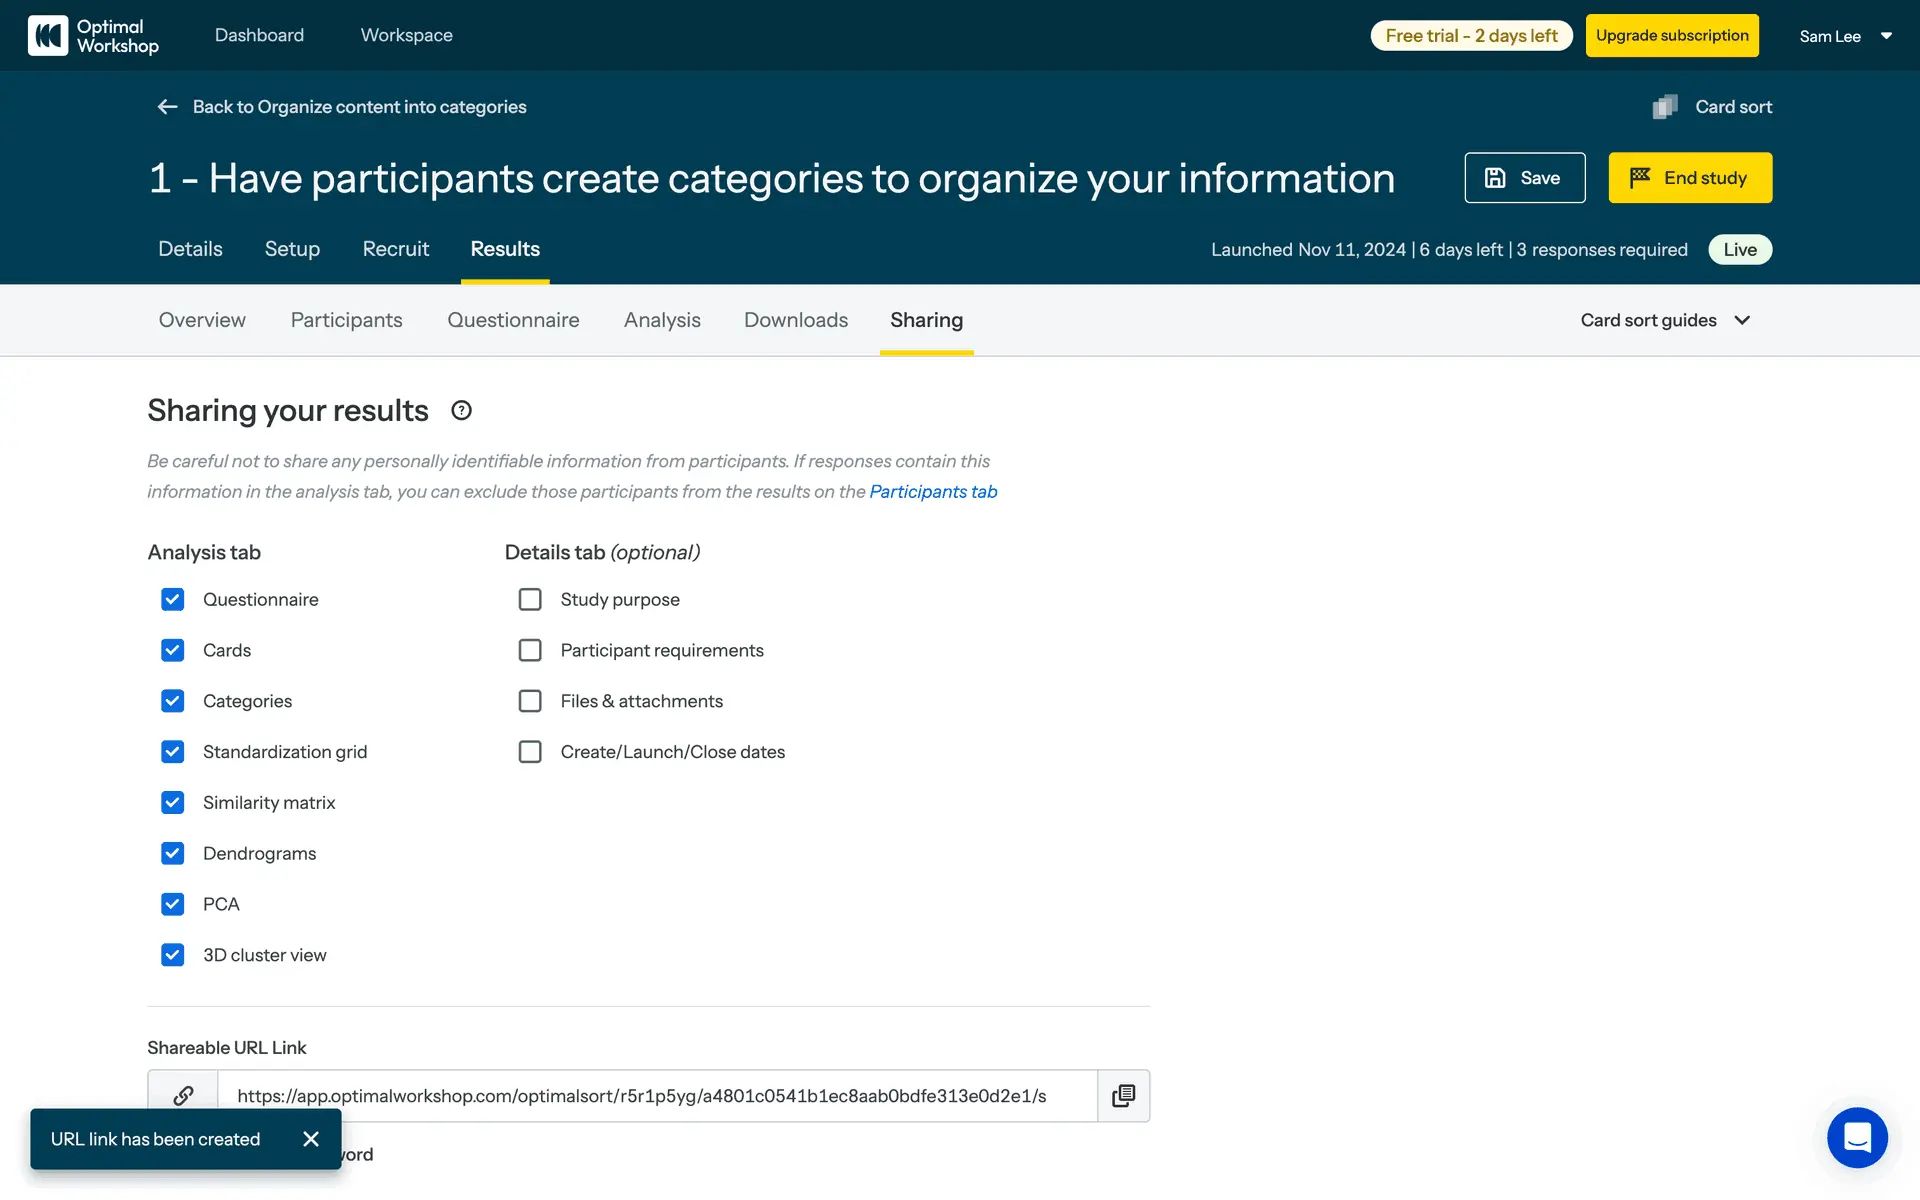The height and width of the screenshot is (1200, 1920).
Task: Dismiss the URL link created notification
Action: point(311,1139)
